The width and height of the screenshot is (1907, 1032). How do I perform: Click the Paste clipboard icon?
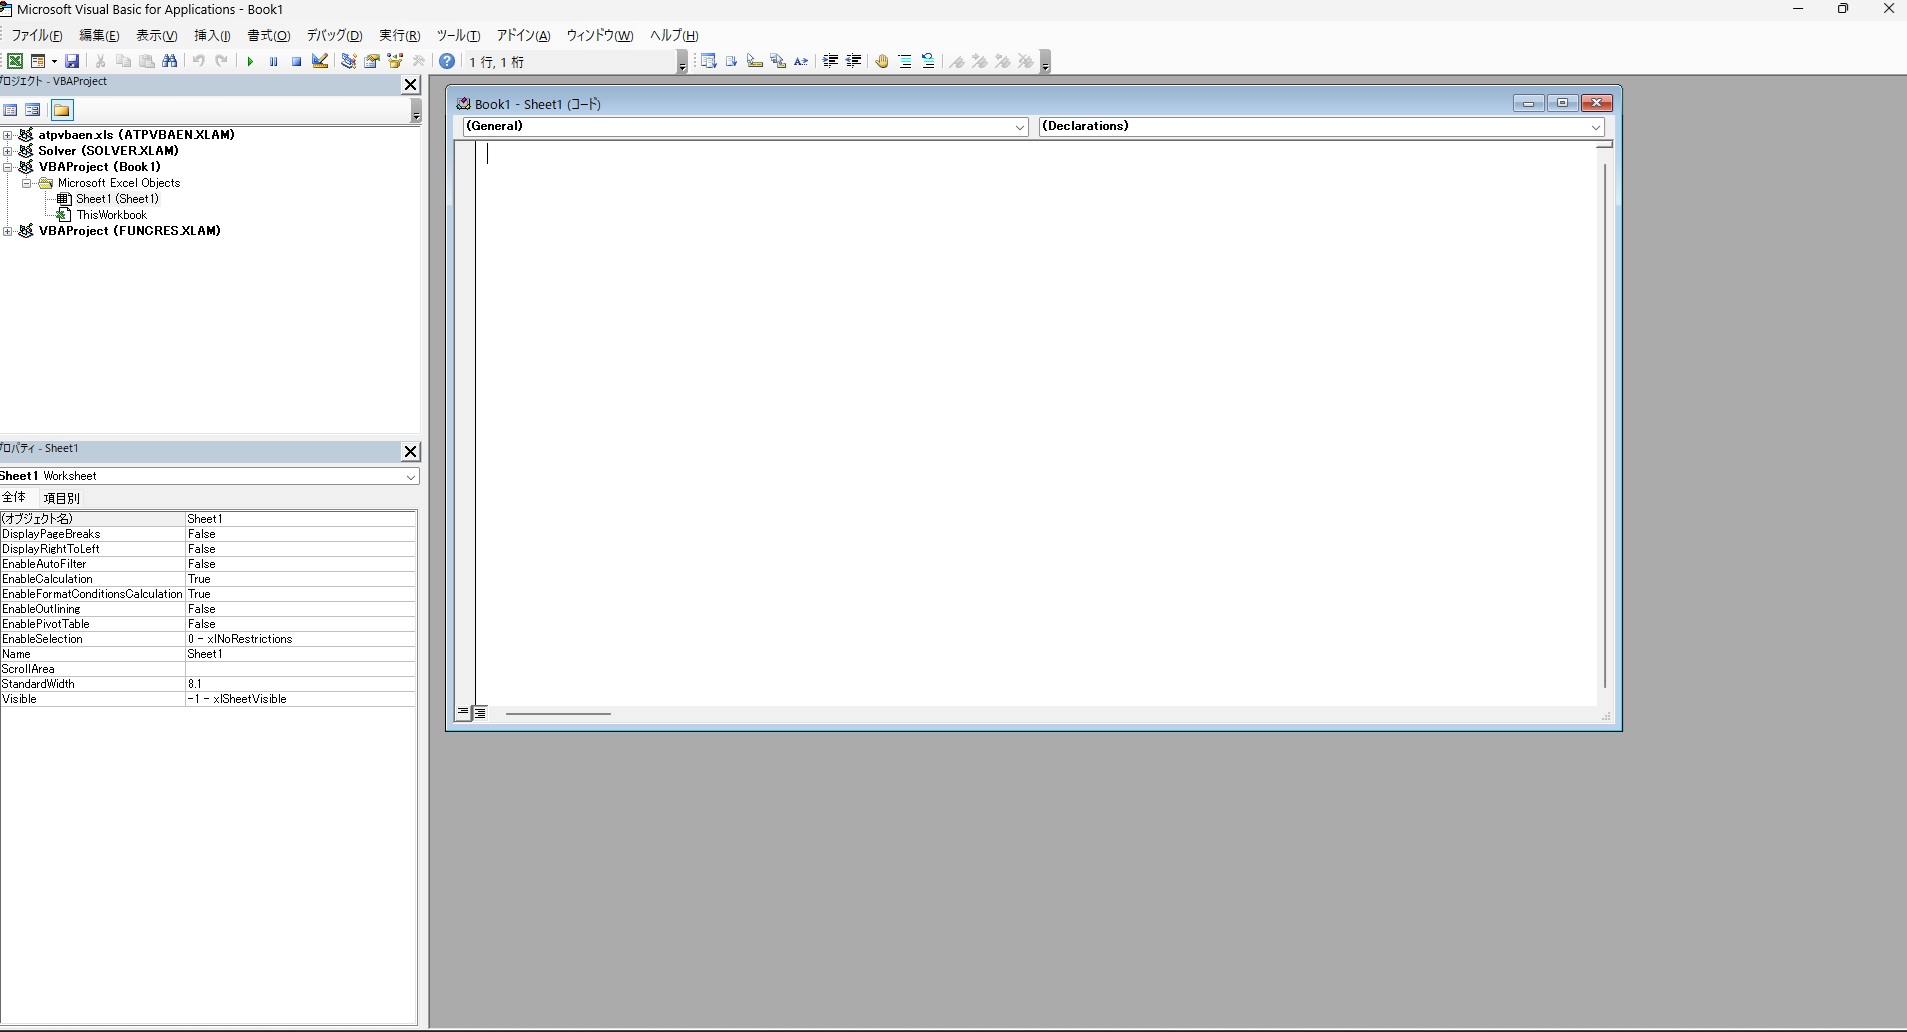pos(146,61)
